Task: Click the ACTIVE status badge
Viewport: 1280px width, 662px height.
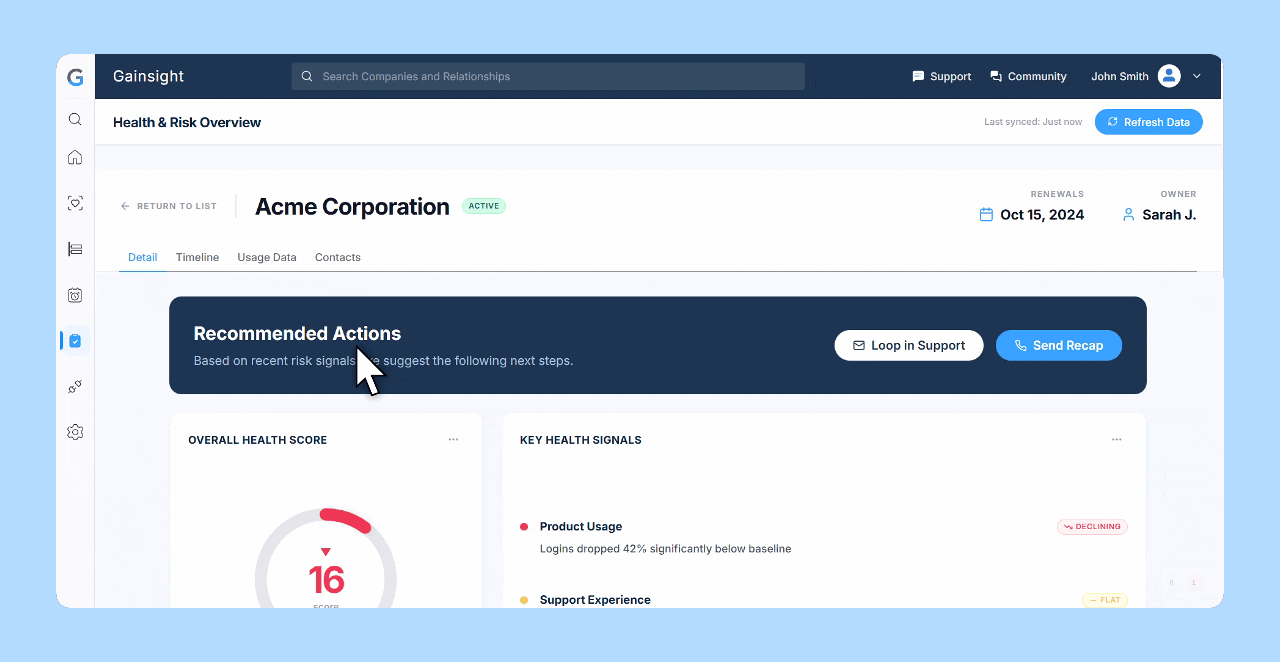Action: (484, 206)
